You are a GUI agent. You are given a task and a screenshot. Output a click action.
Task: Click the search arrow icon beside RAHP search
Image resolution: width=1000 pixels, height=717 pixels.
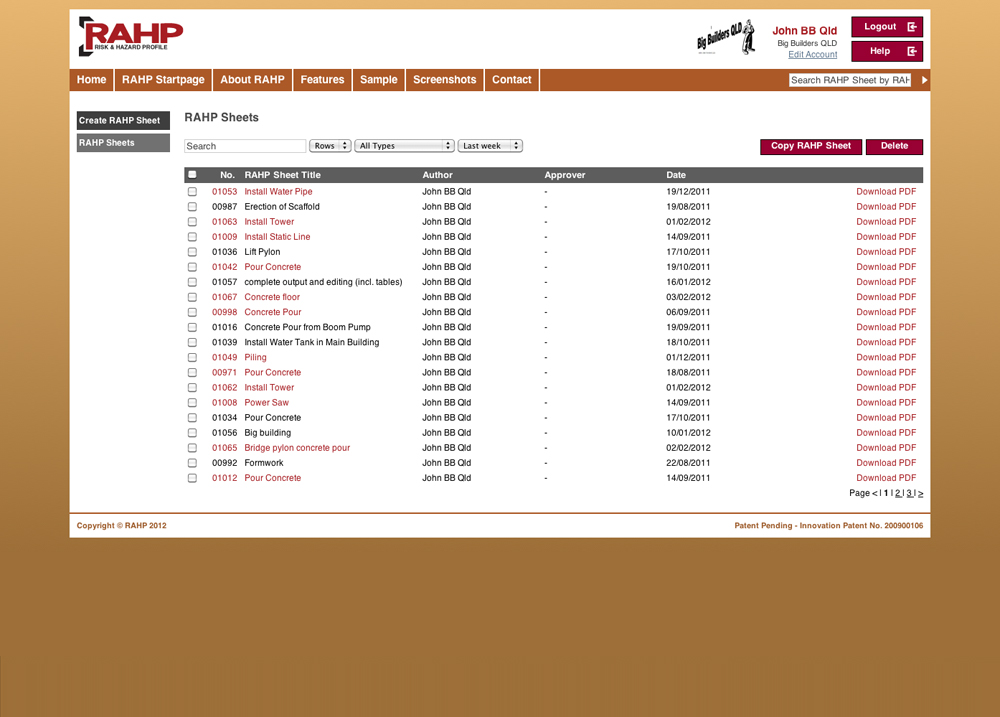tap(924, 80)
